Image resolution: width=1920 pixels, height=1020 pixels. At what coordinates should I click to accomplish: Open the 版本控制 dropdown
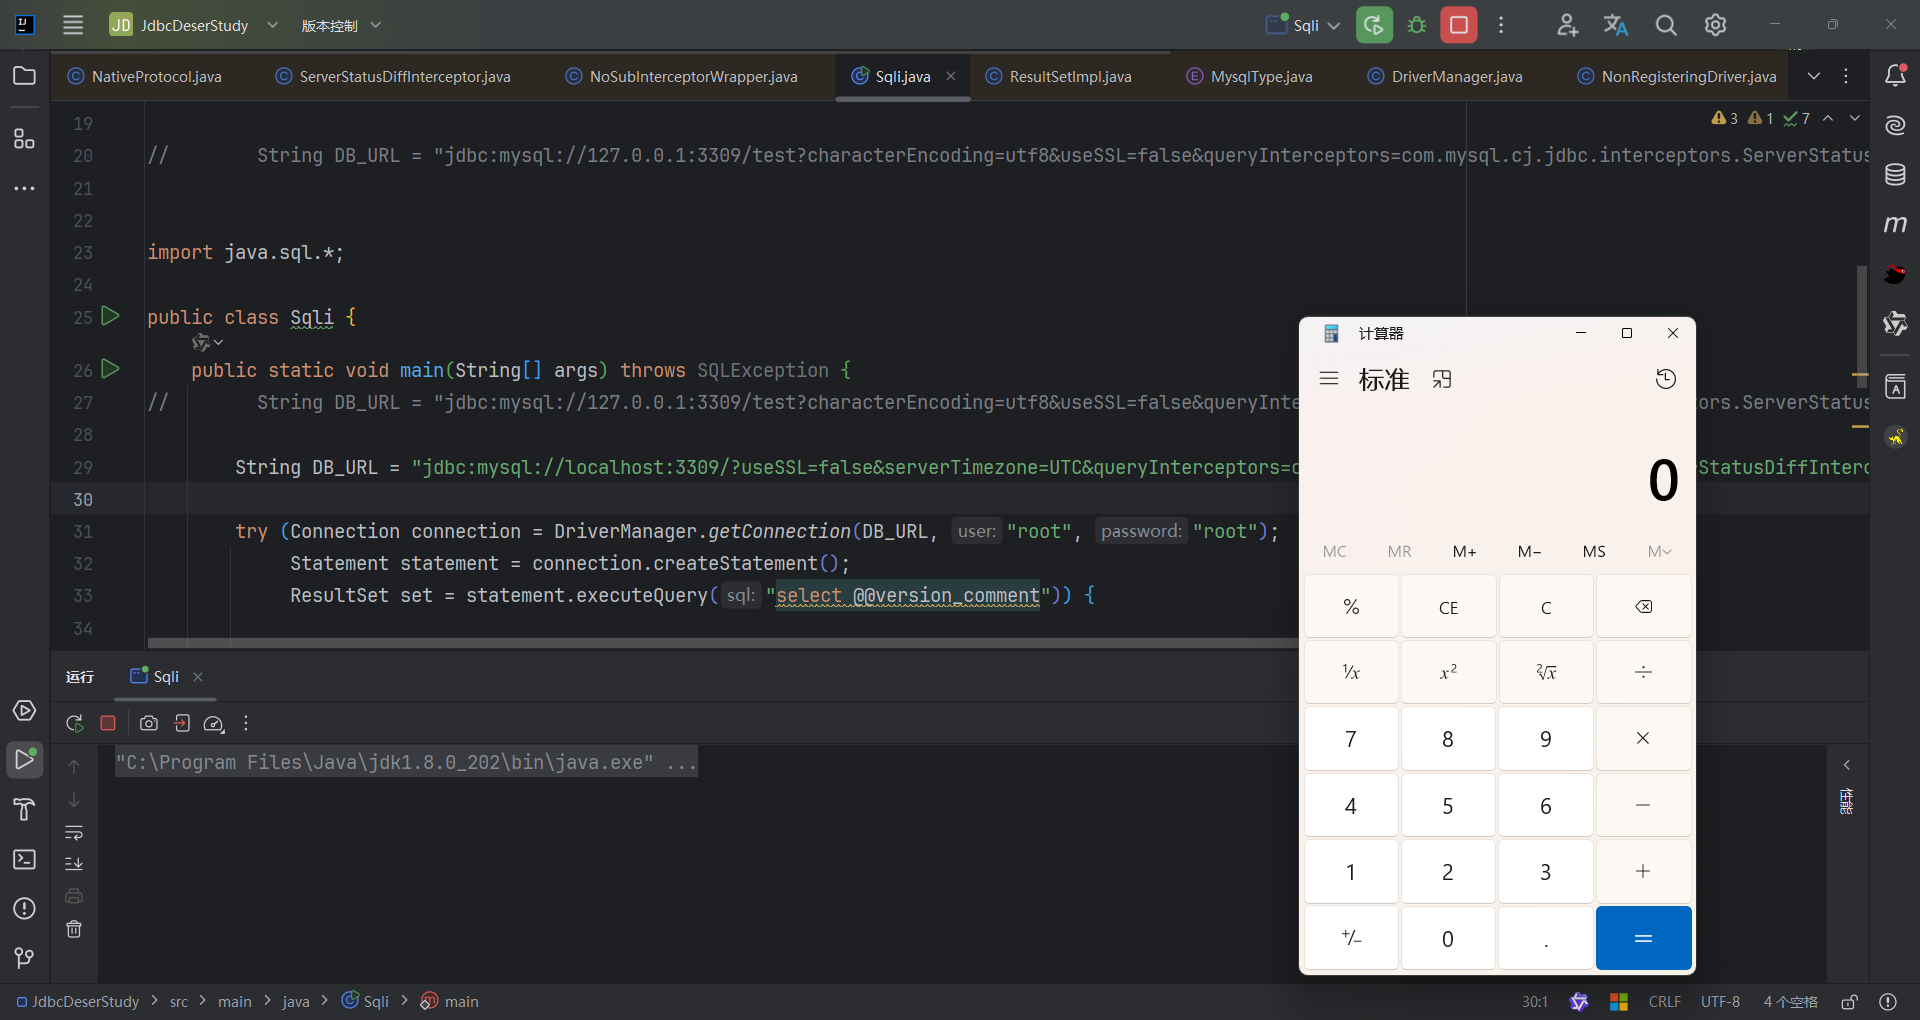(341, 25)
